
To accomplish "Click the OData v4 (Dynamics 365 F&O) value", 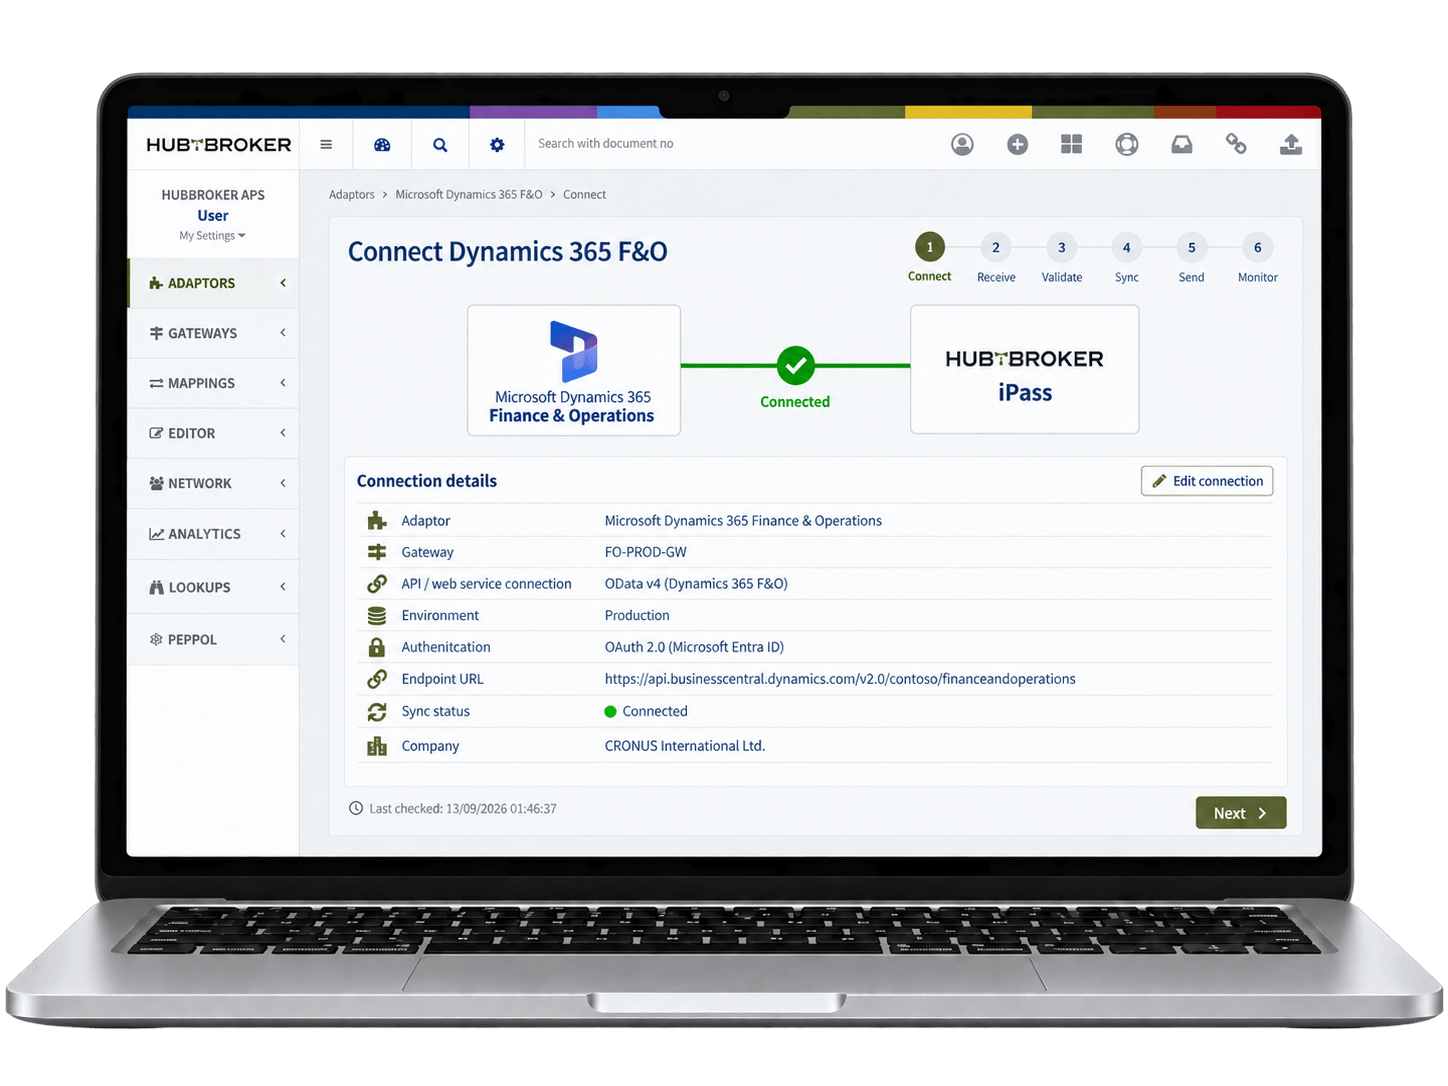I will click(696, 584).
